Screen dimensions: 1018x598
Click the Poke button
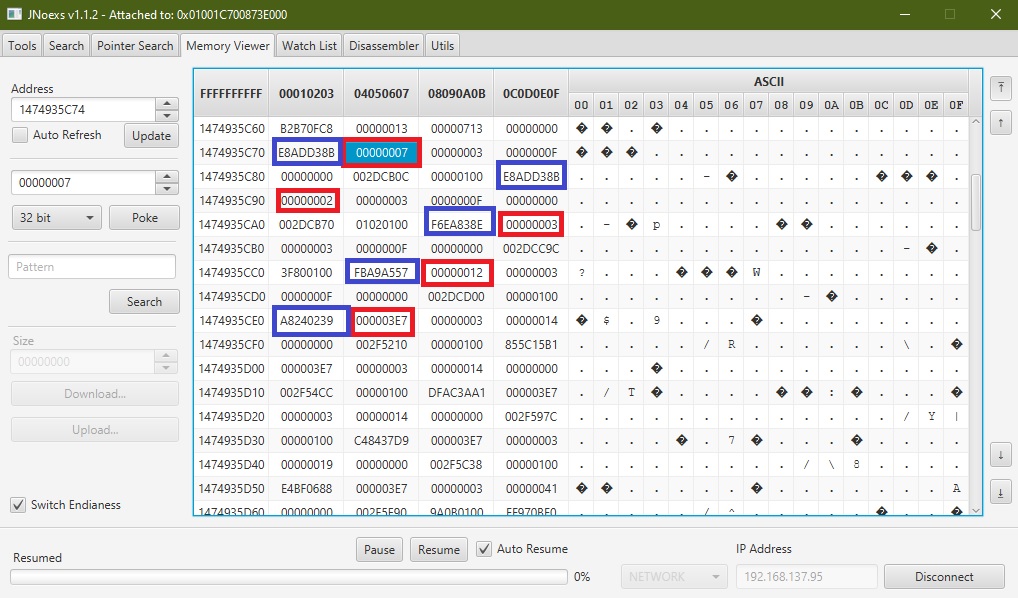pyautogui.click(x=144, y=218)
